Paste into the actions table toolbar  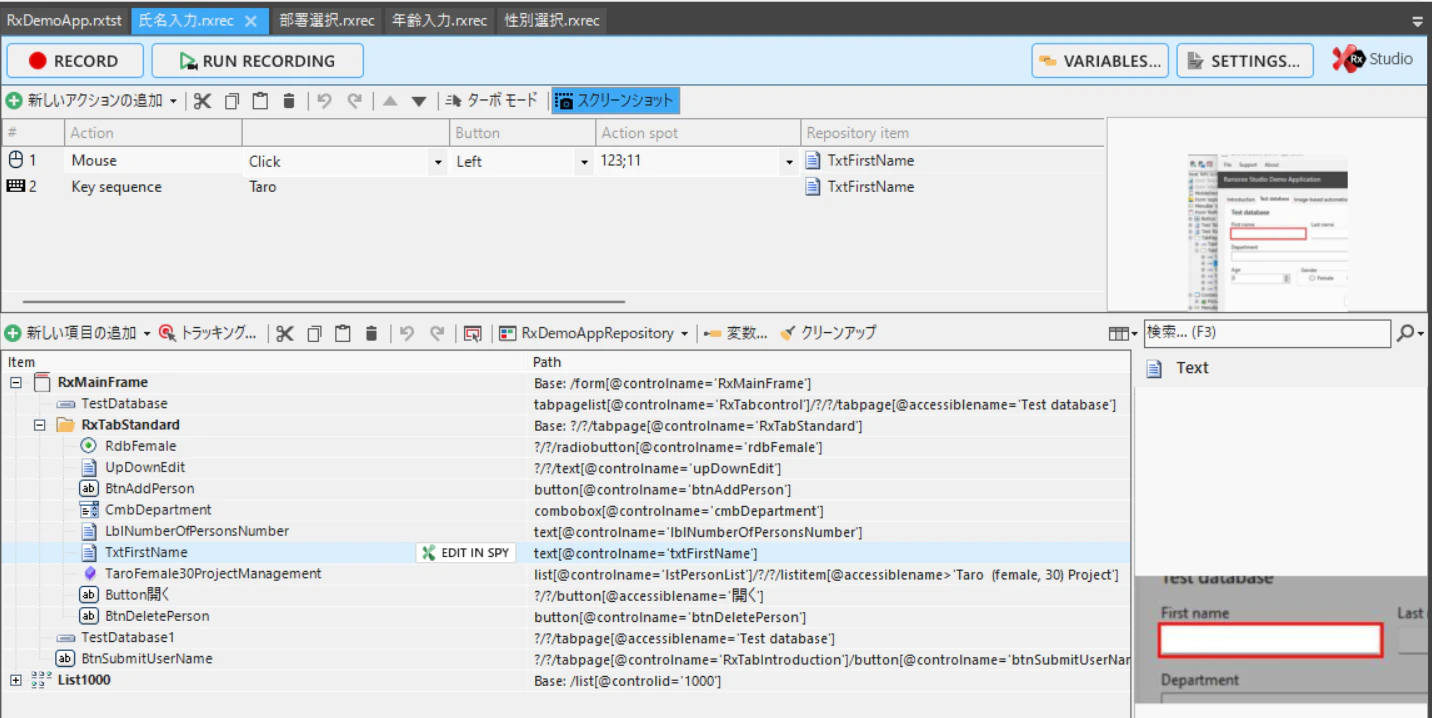tap(260, 101)
